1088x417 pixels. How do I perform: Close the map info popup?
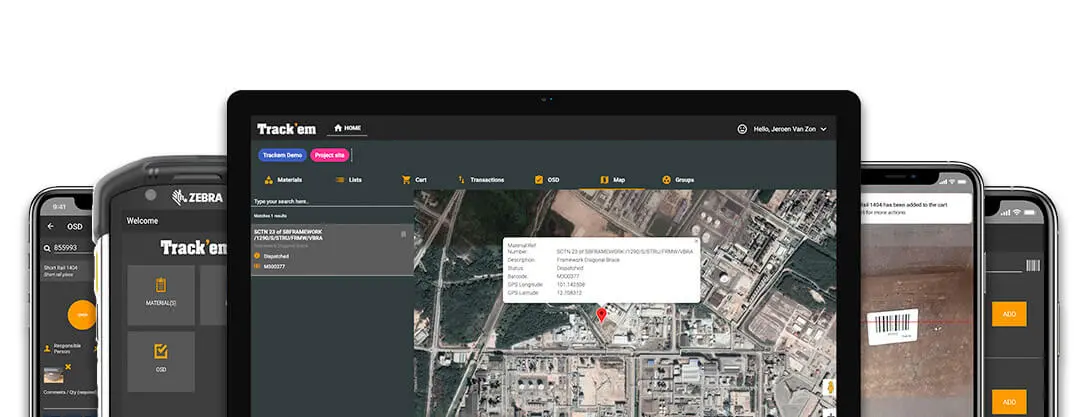(x=697, y=241)
